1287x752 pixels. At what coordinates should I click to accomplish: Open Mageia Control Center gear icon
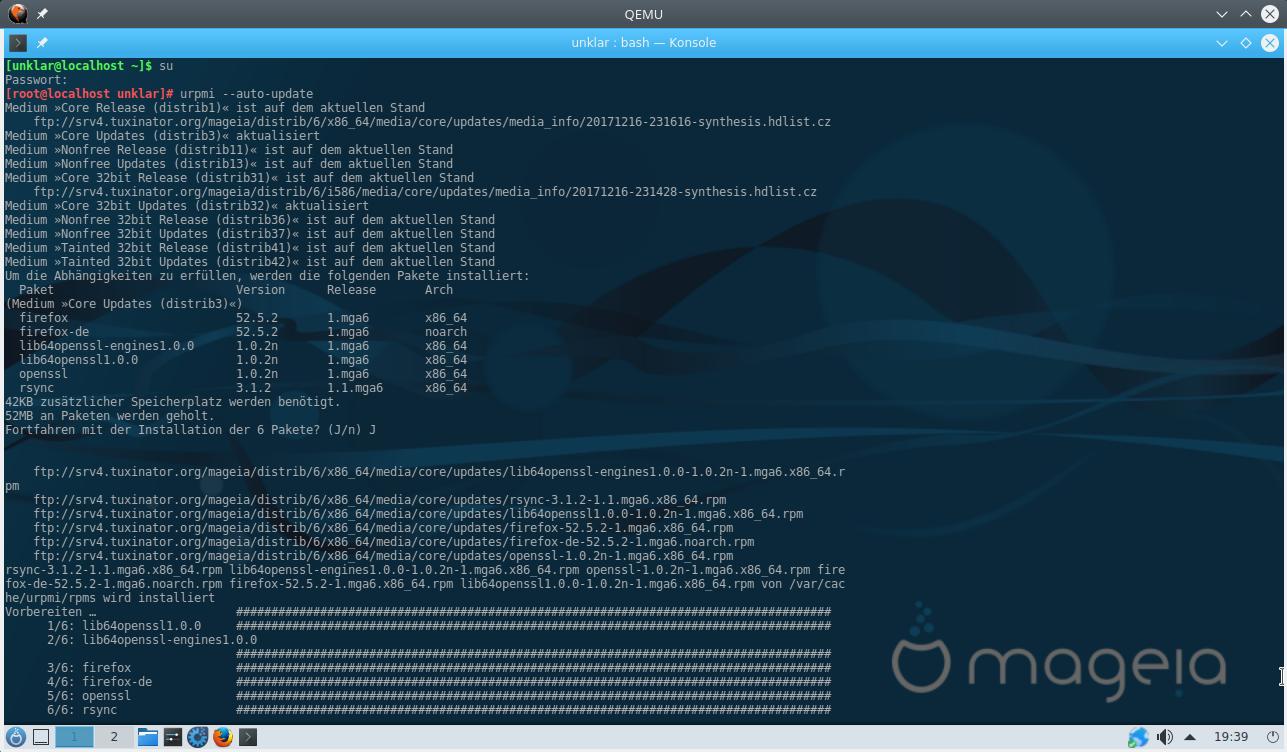(198, 737)
